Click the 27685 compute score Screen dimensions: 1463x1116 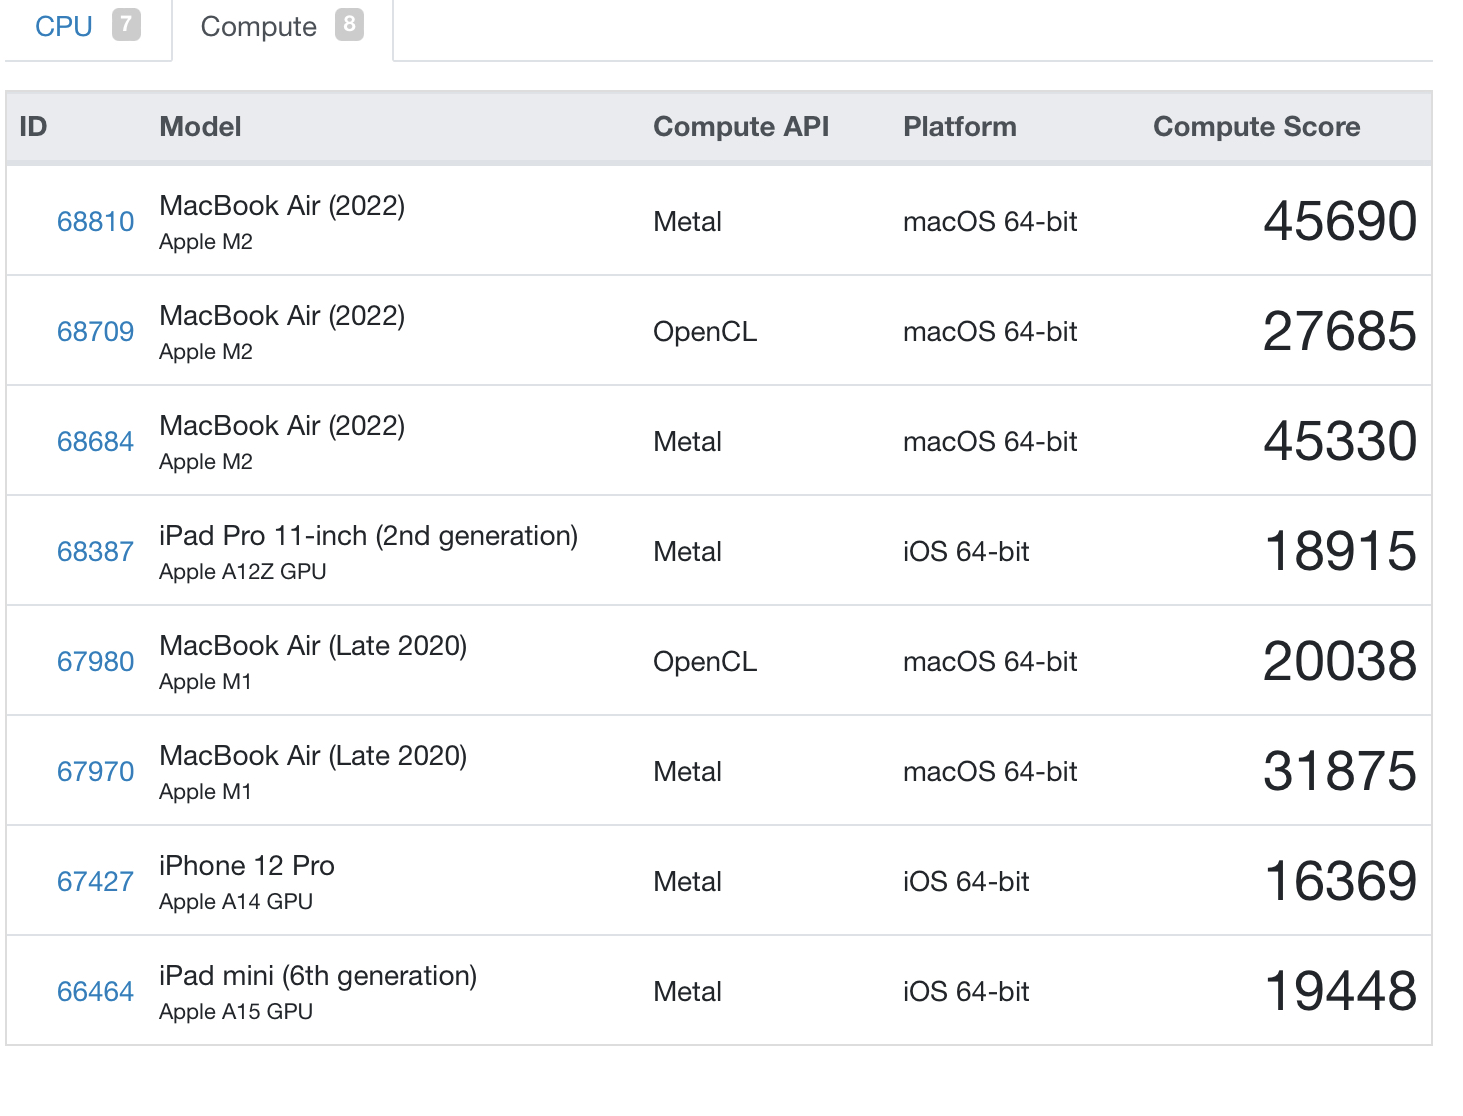1340,331
